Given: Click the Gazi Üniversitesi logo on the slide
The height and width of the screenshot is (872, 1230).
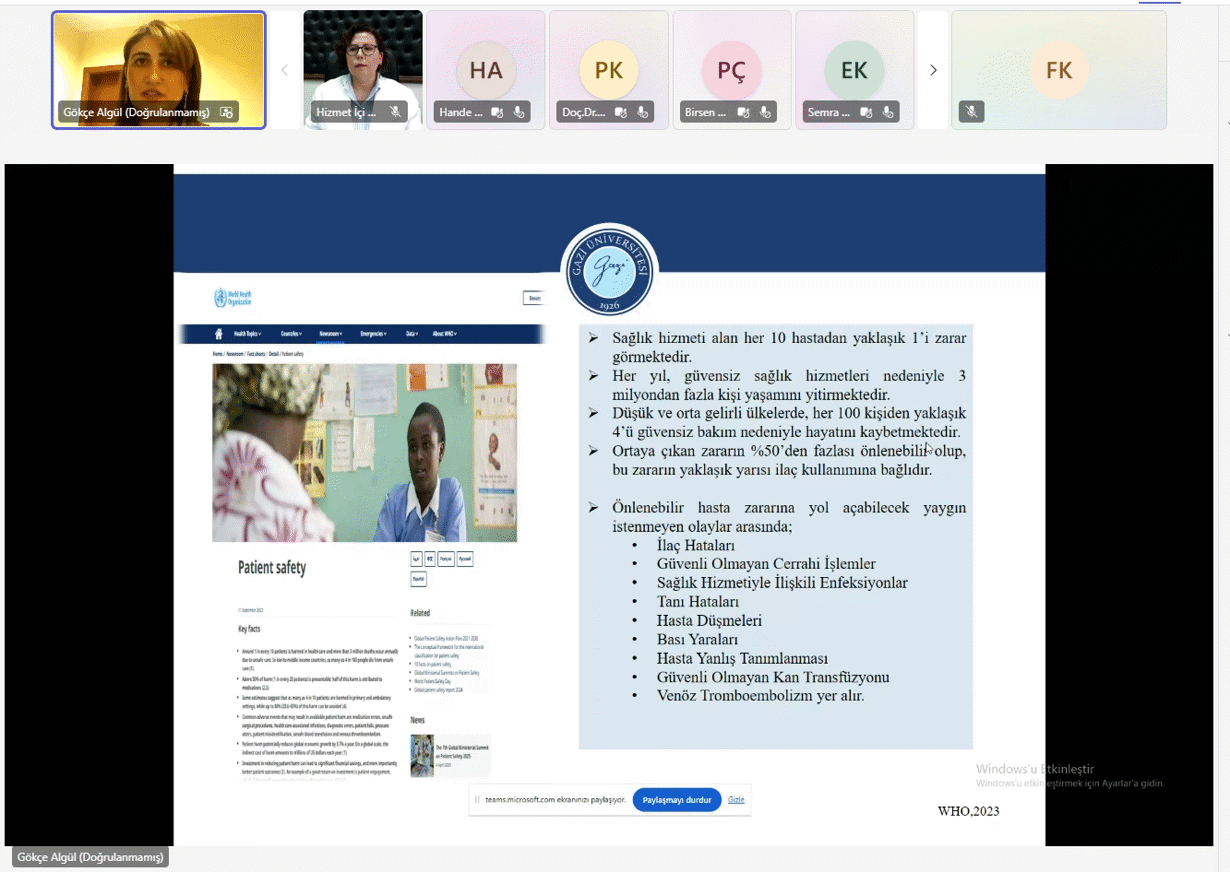Looking at the screenshot, I should pos(608,271).
